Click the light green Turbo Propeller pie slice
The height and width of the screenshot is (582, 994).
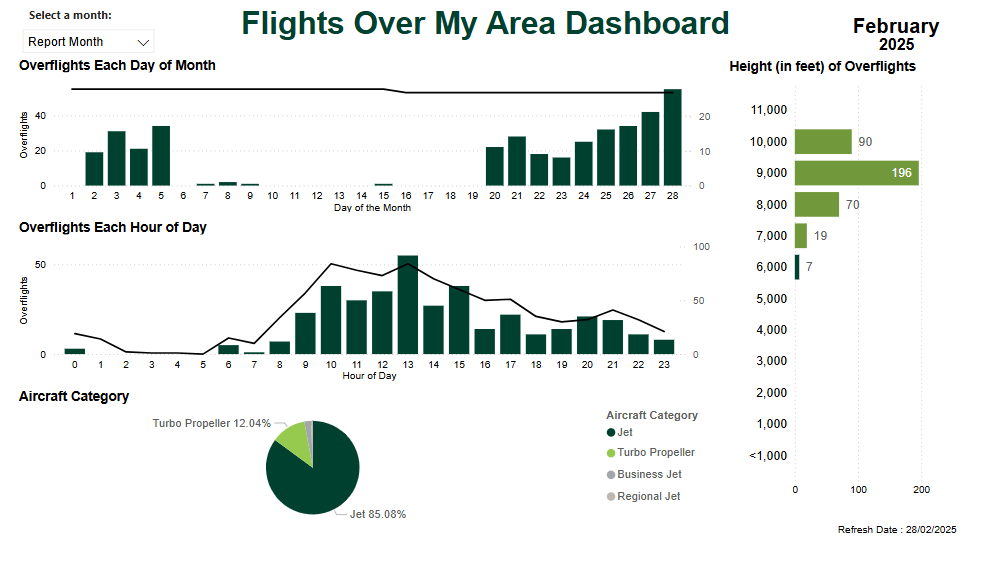click(x=291, y=436)
